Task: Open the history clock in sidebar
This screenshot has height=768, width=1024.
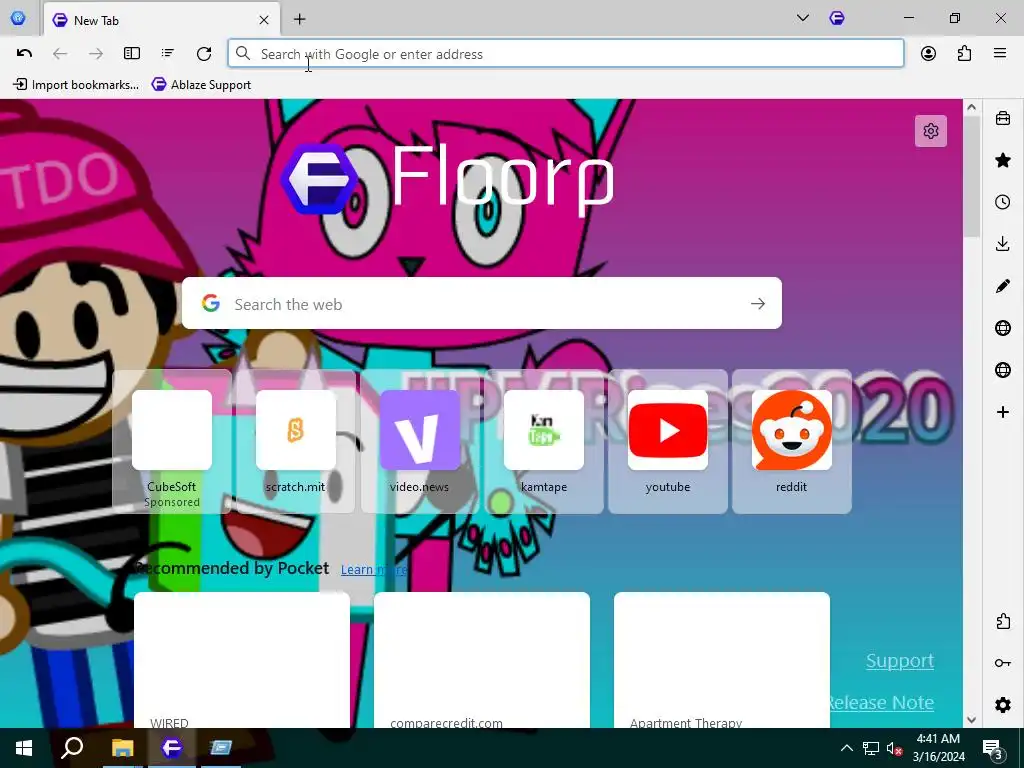Action: point(1003,202)
